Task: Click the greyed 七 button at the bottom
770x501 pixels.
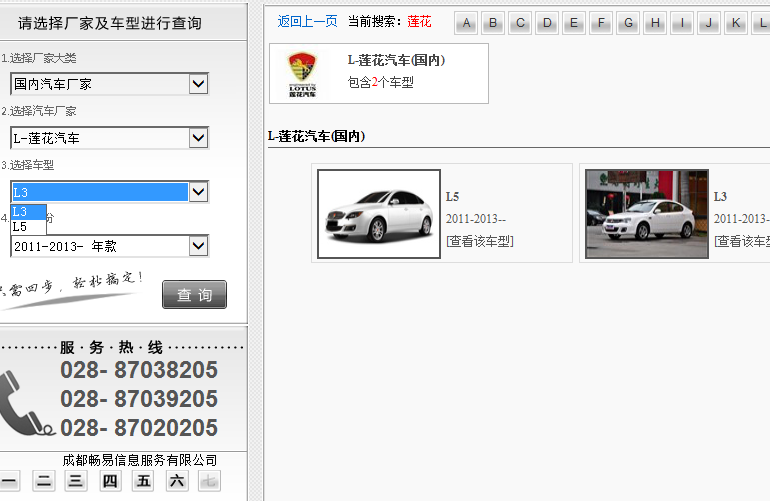Action: pos(209,481)
